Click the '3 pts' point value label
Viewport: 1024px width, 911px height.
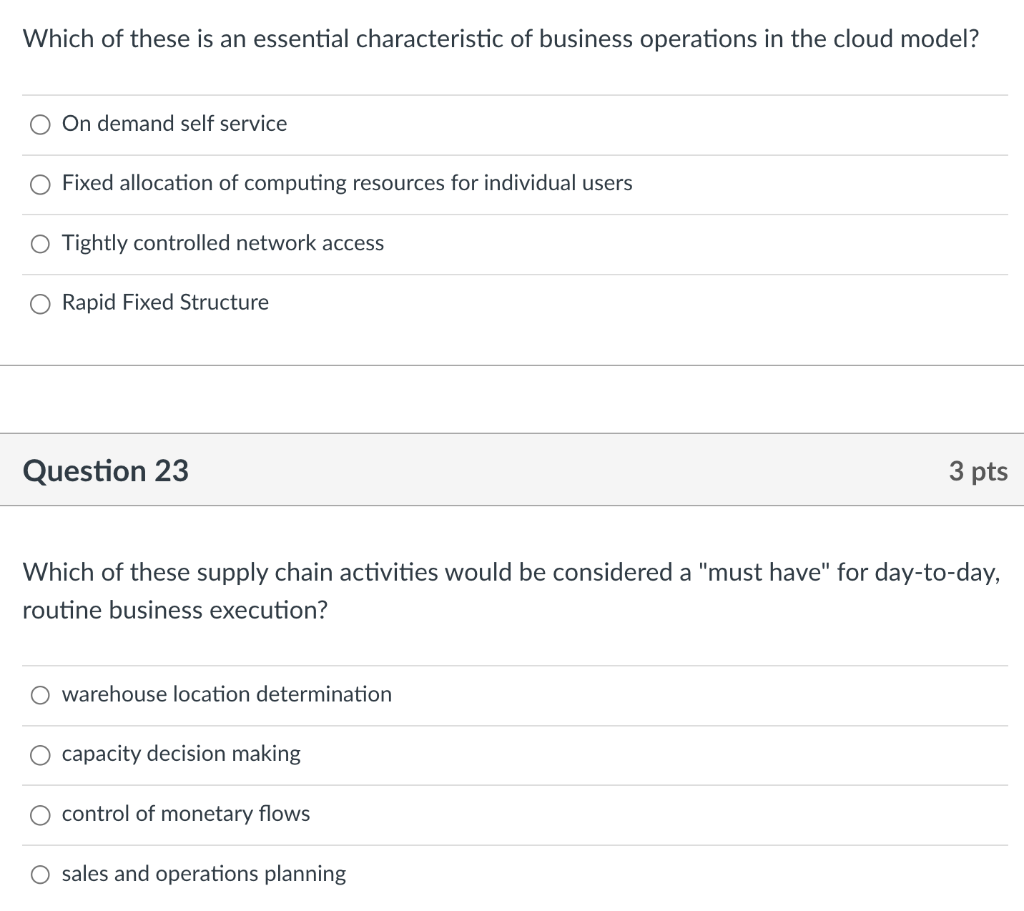[x=979, y=470]
